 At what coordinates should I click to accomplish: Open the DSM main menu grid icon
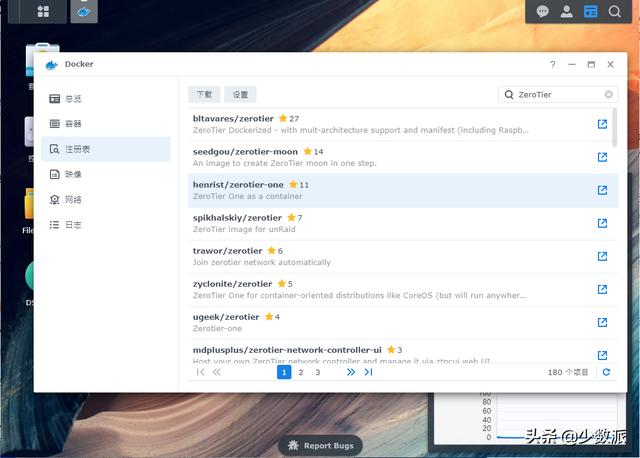pos(43,11)
